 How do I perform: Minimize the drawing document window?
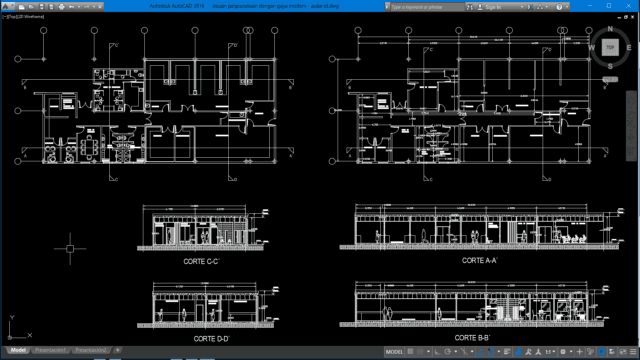[619, 18]
